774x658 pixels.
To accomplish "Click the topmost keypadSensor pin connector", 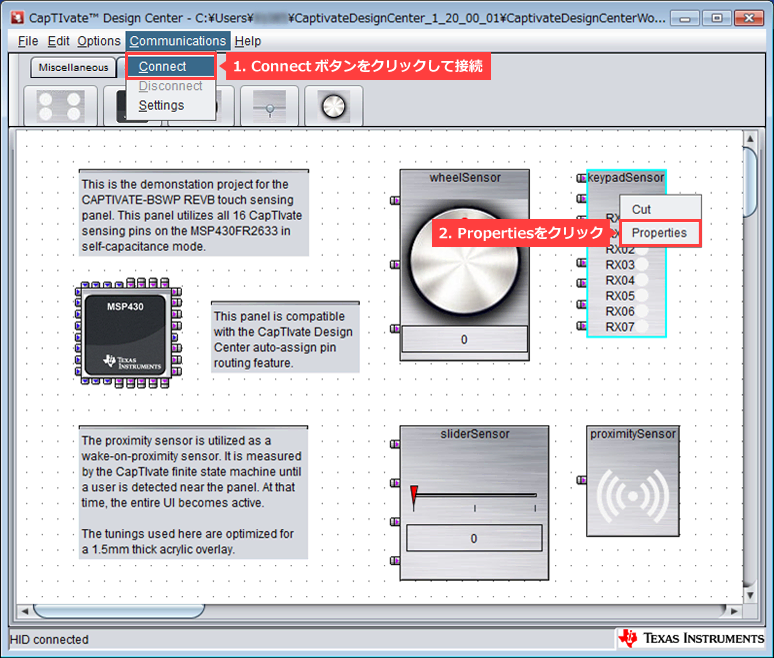I will [x=581, y=178].
